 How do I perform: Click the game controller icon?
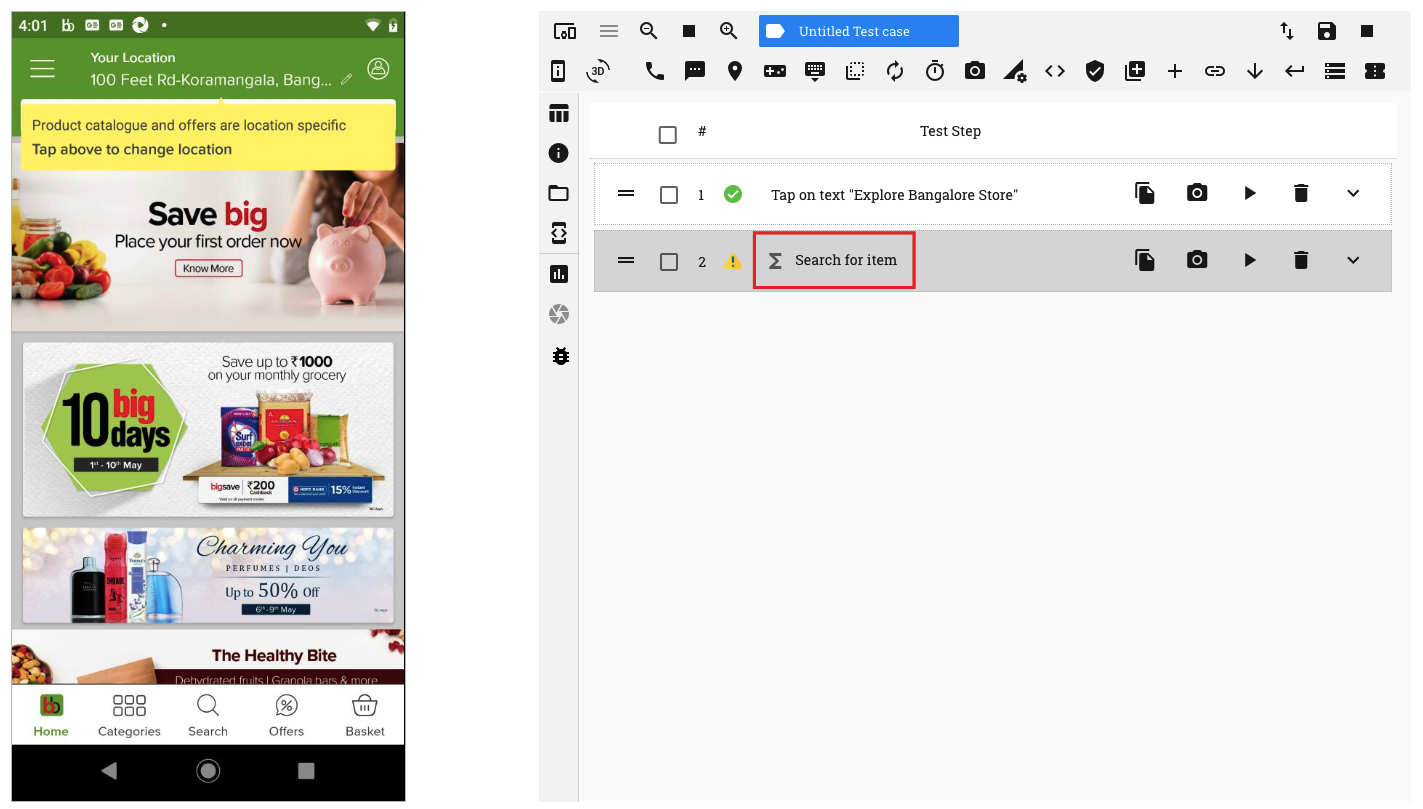pos(775,71)
